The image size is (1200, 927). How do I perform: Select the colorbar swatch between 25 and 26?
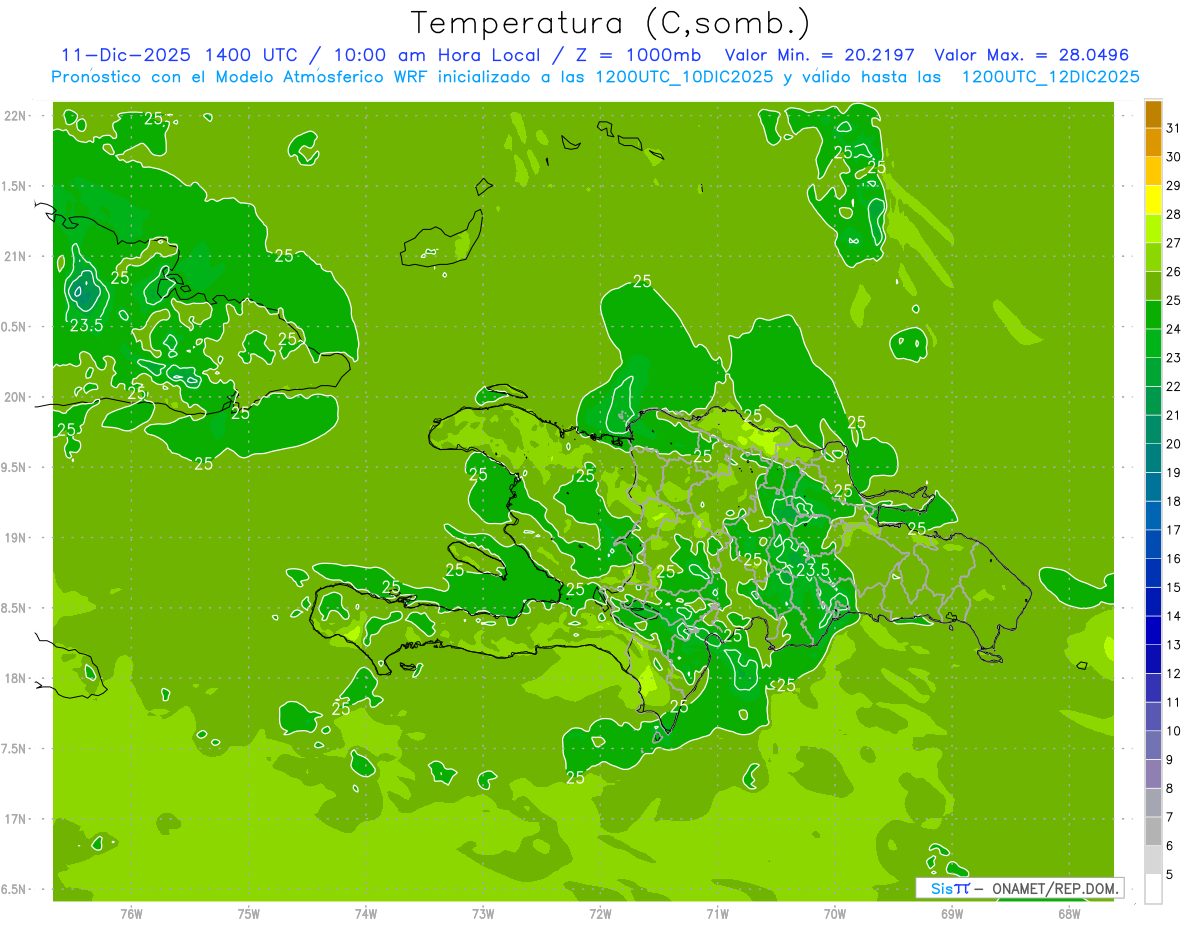pos(1153,286)
